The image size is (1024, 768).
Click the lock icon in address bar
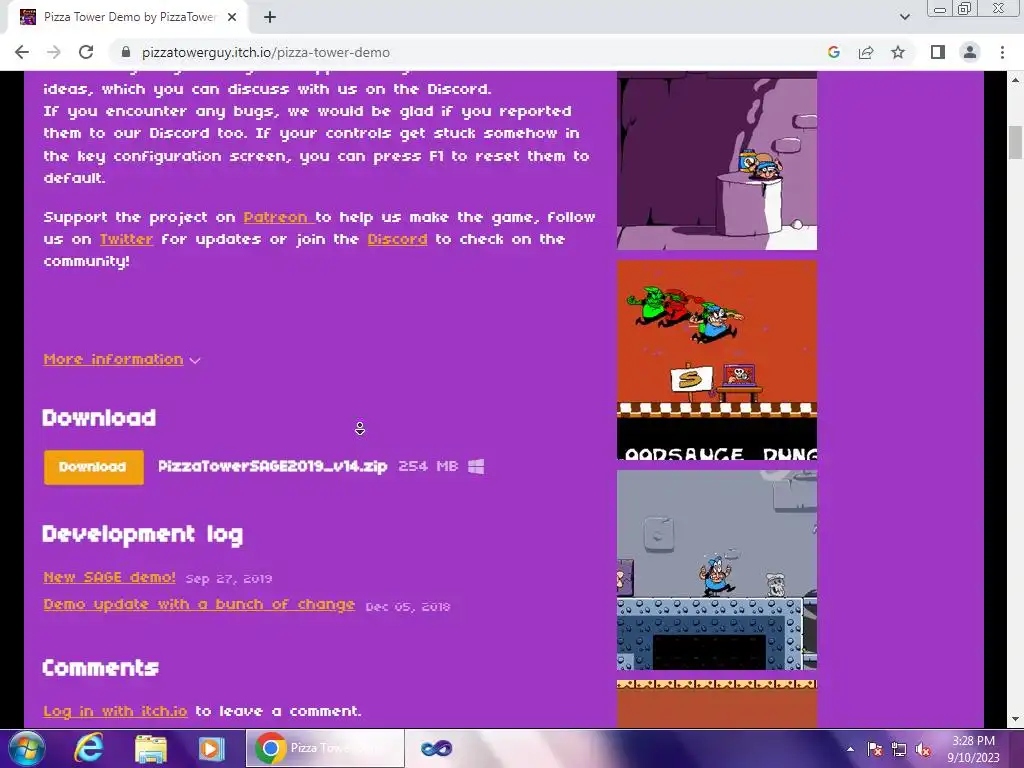click(x=126, y=52)
